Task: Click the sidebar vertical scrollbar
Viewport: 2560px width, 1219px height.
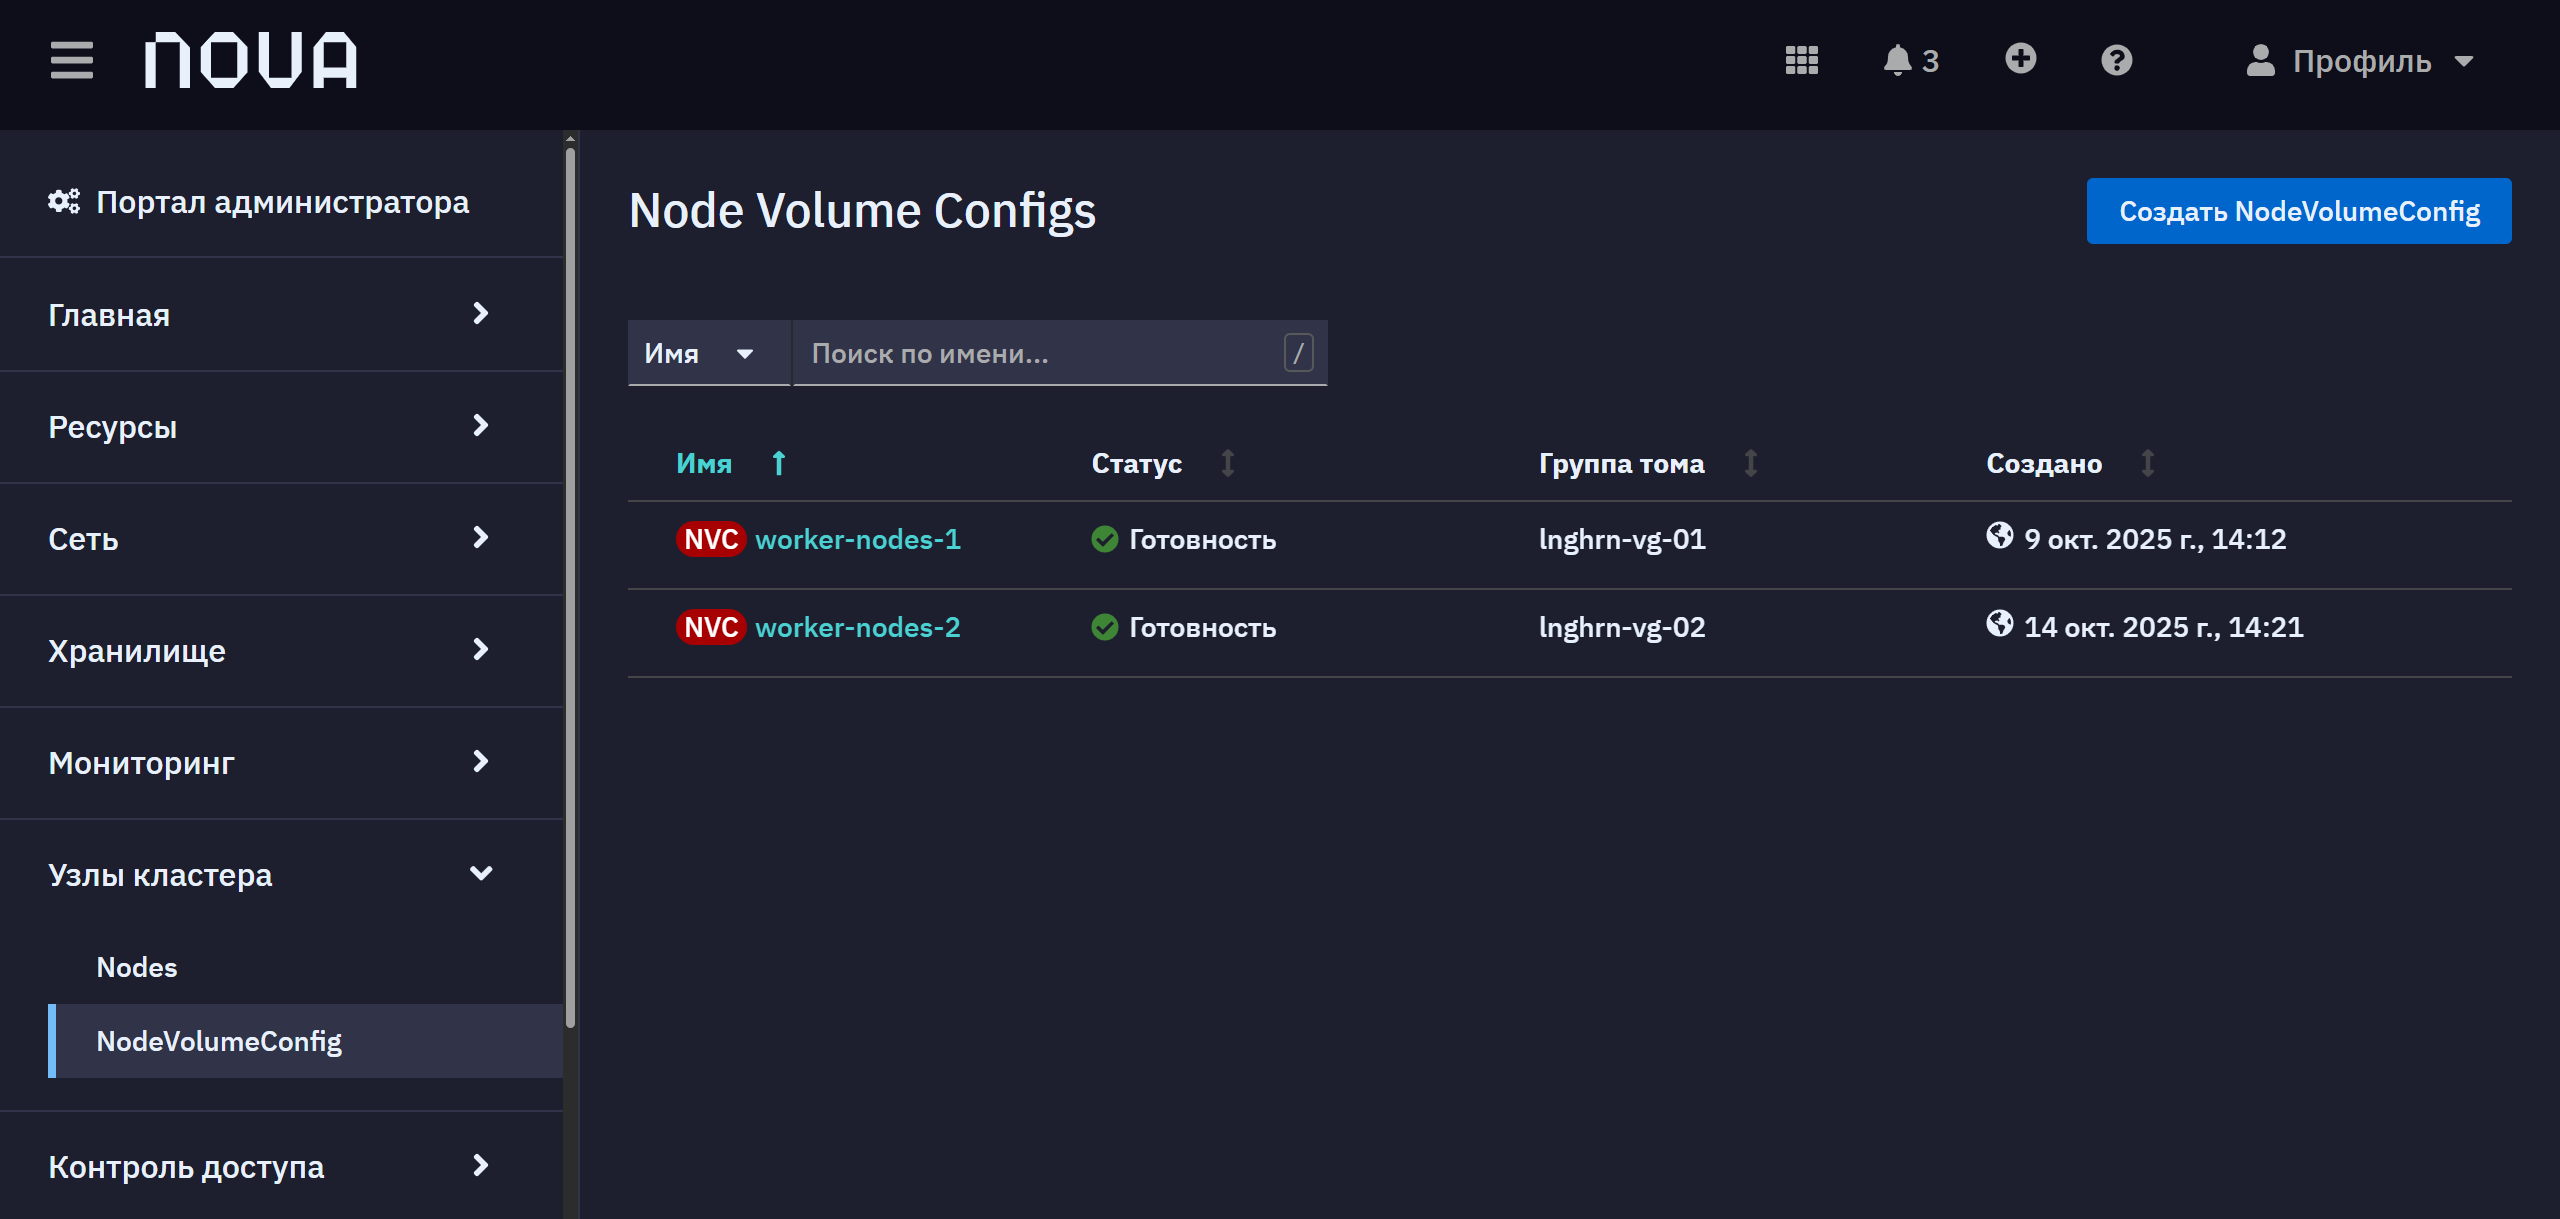Action: (570, 587)
